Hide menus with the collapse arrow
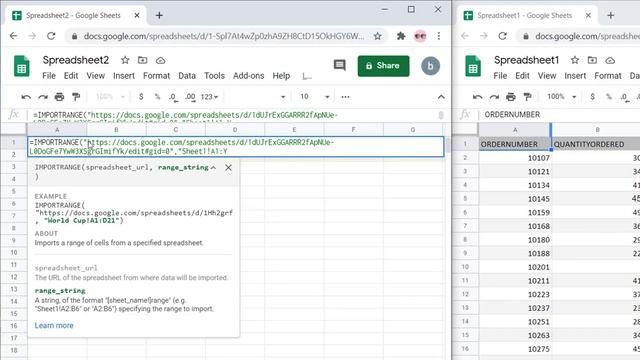The image size is (640, 360). [x=441, y=97]
